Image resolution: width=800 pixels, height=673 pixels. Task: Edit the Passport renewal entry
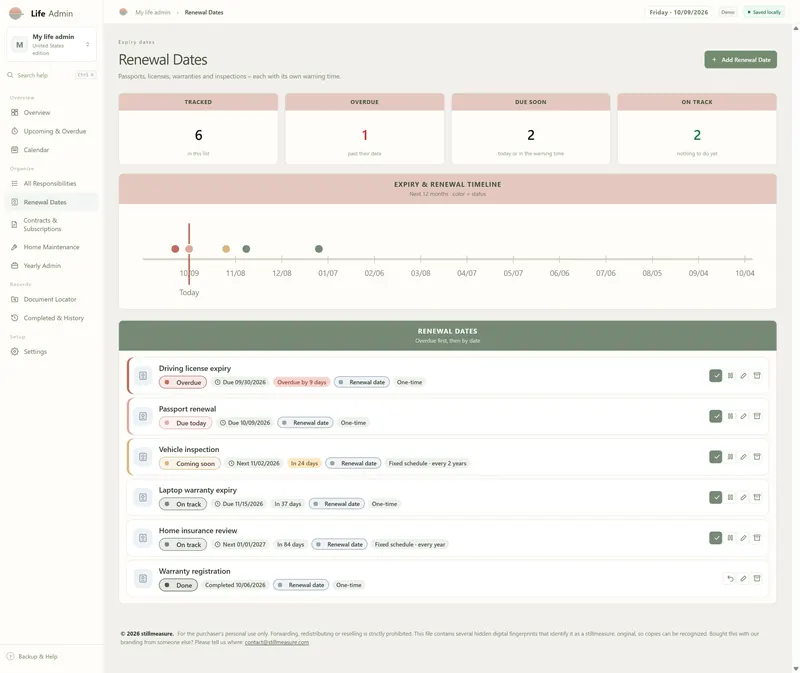coord(743,416)
